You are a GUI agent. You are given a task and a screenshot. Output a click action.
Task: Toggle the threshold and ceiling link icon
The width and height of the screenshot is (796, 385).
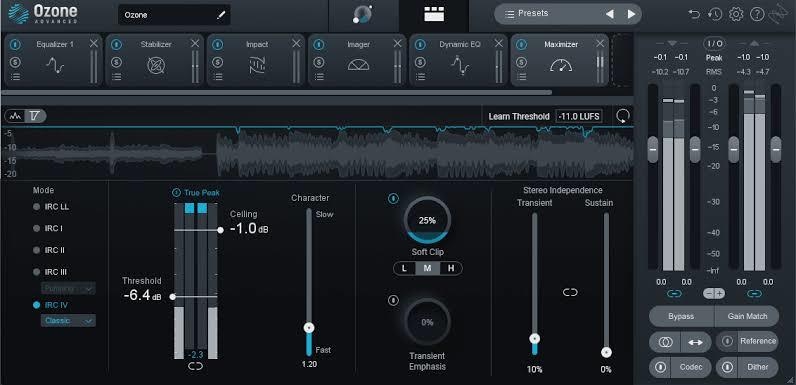click(195, 366)
